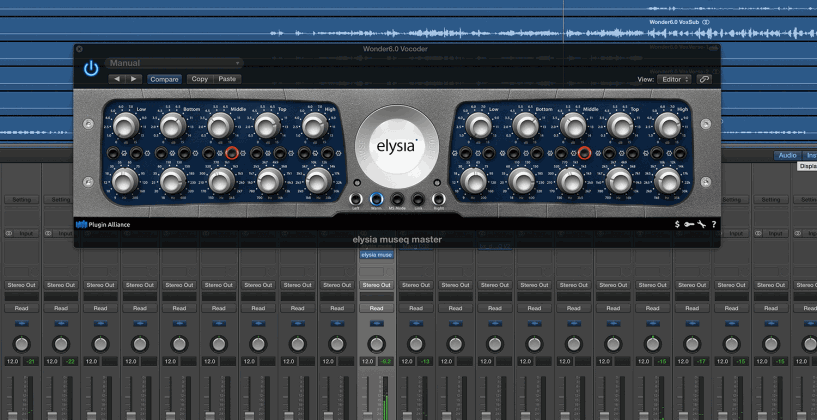Open help via the question mark icon
817x420 pixels.
[x=714, y=225]
